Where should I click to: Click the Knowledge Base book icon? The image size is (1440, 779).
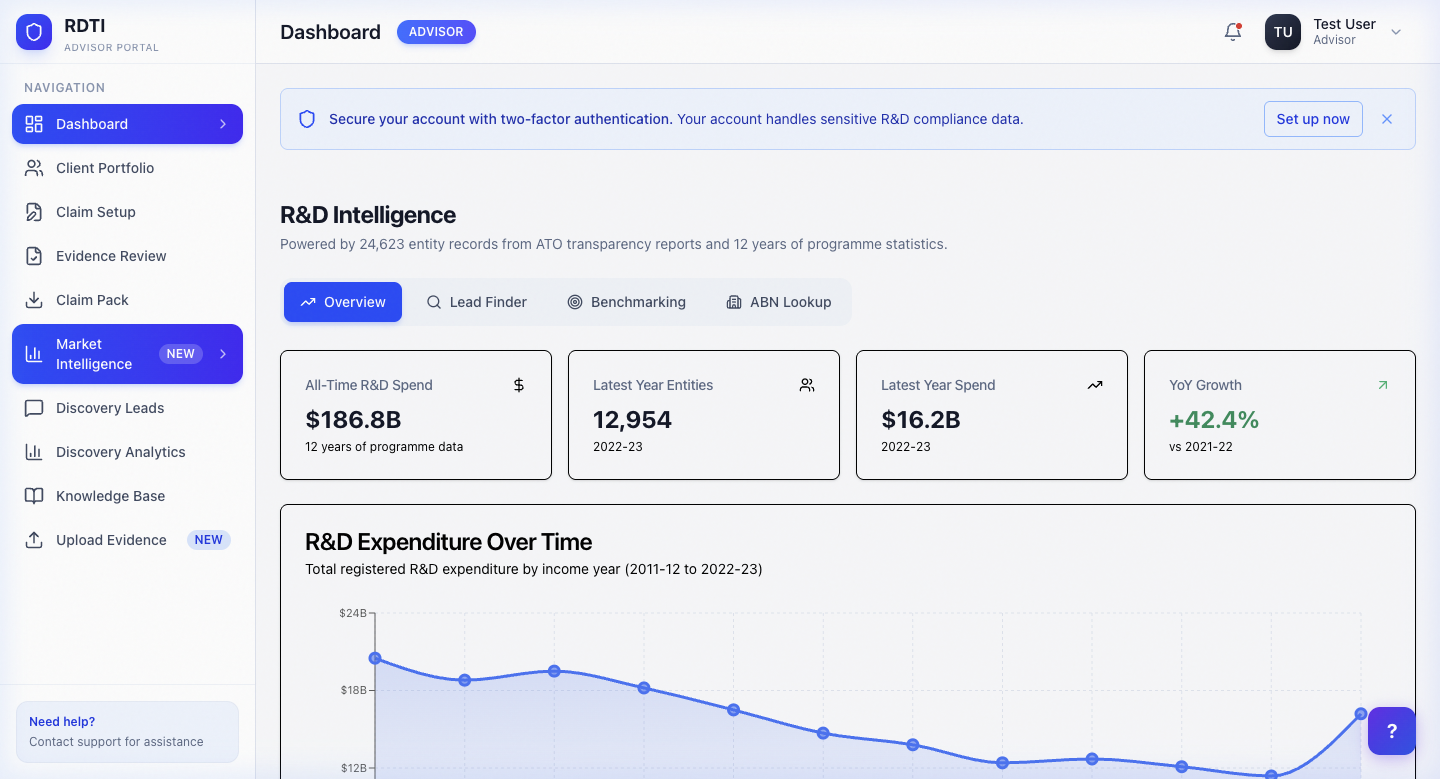(x=34, y=496)
